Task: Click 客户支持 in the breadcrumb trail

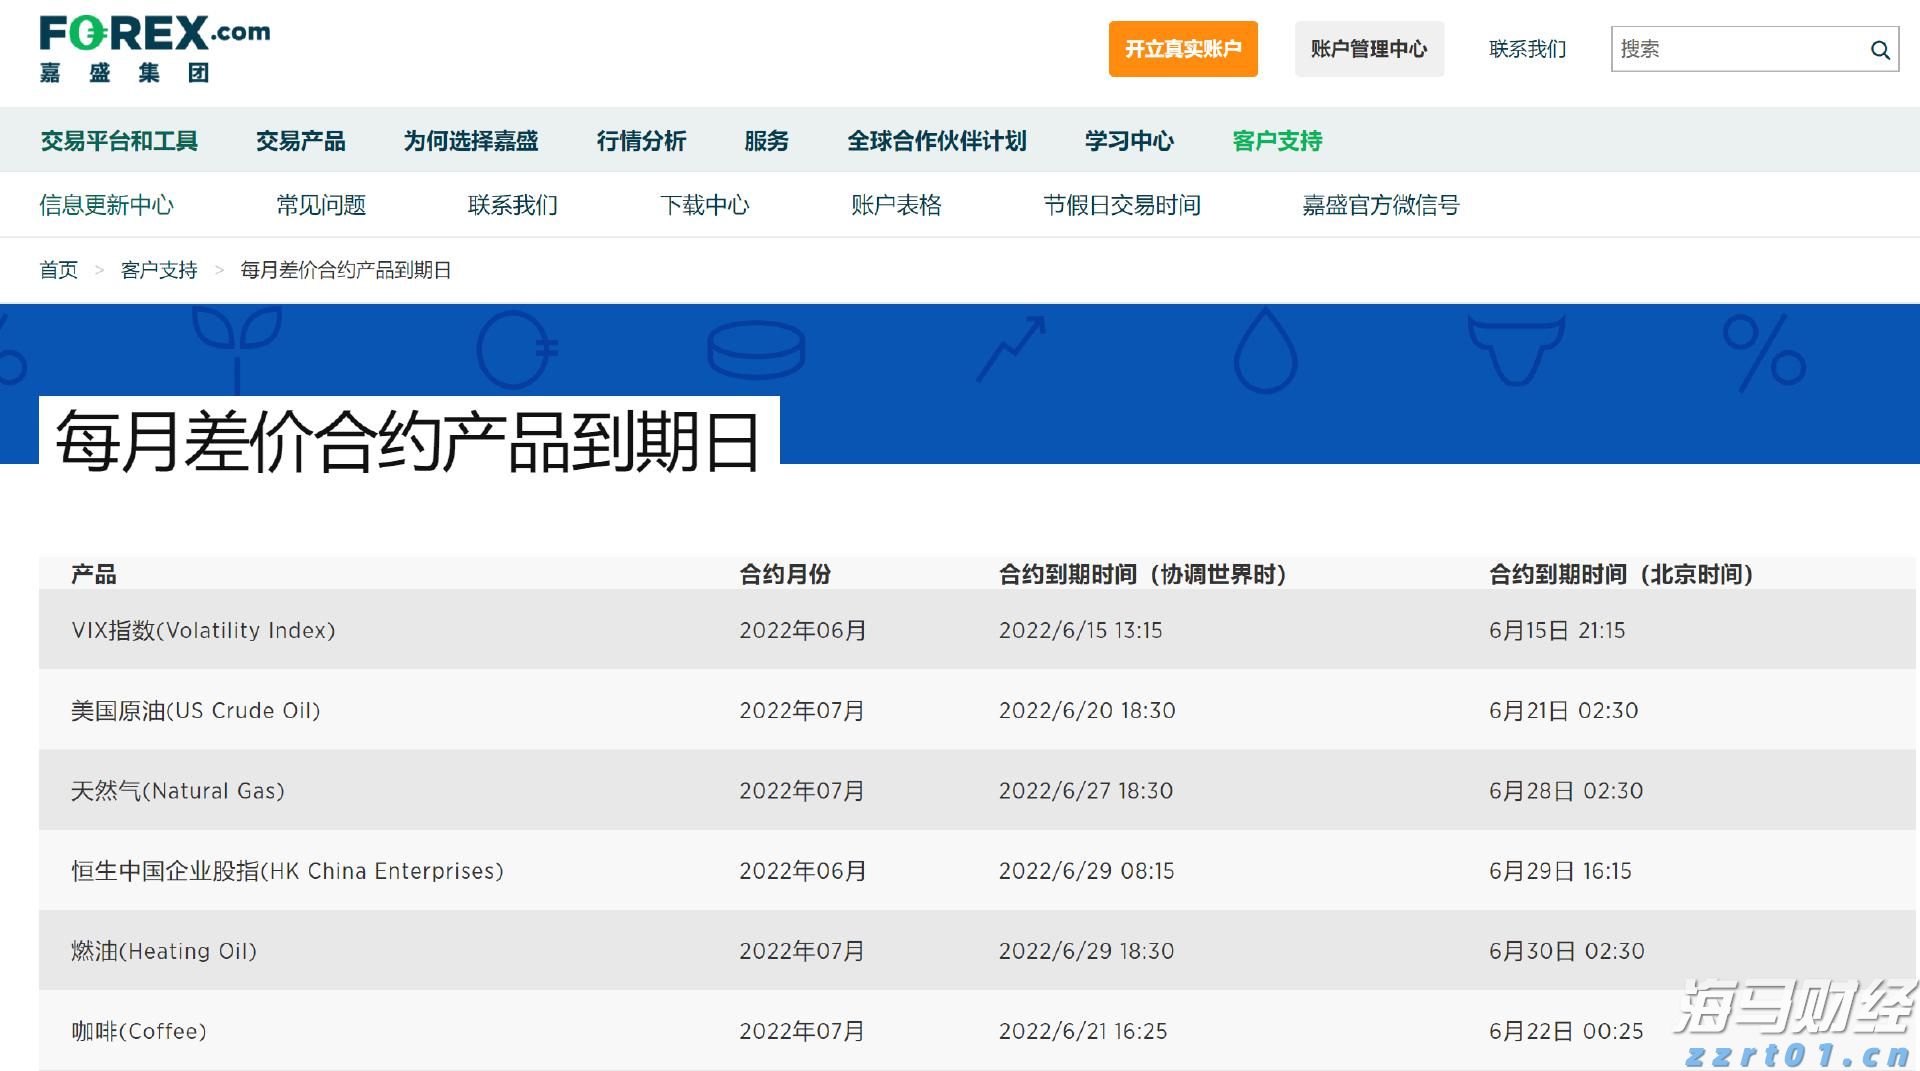Action: click(x=158, y=269)
